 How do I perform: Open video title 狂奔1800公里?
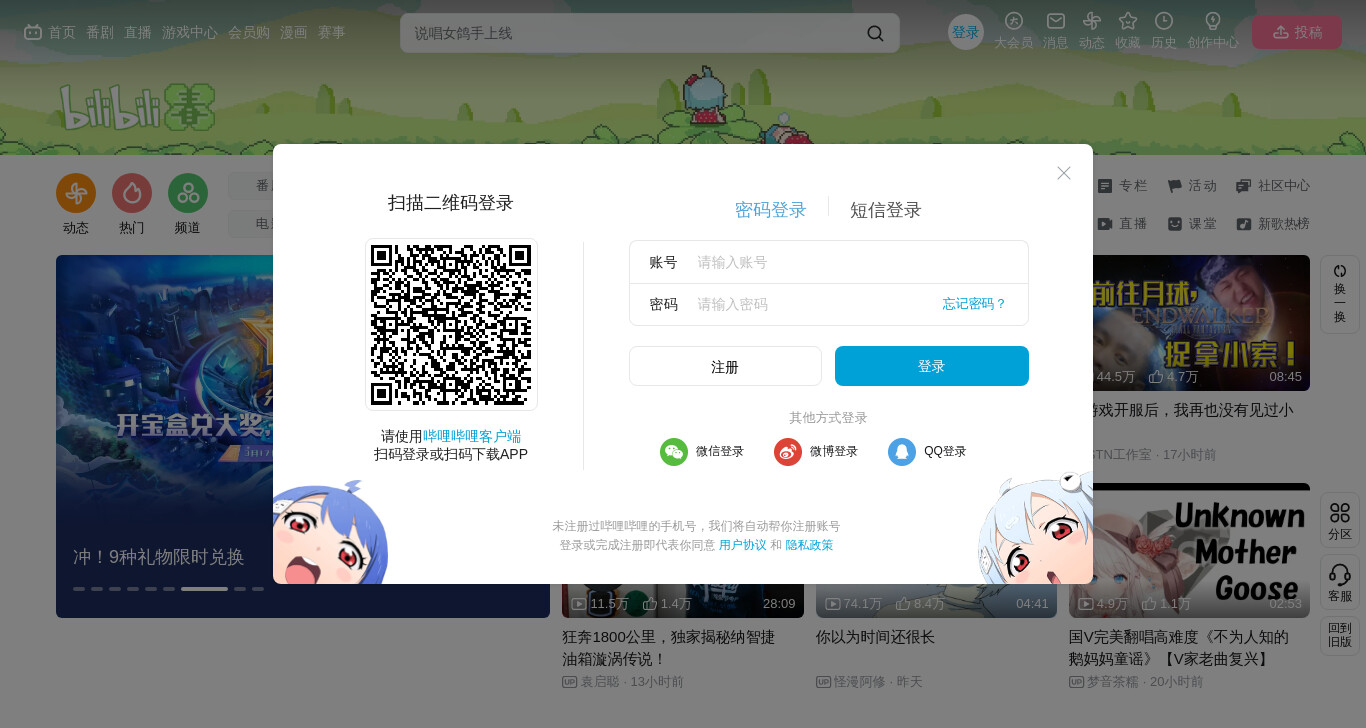(669, 648)
